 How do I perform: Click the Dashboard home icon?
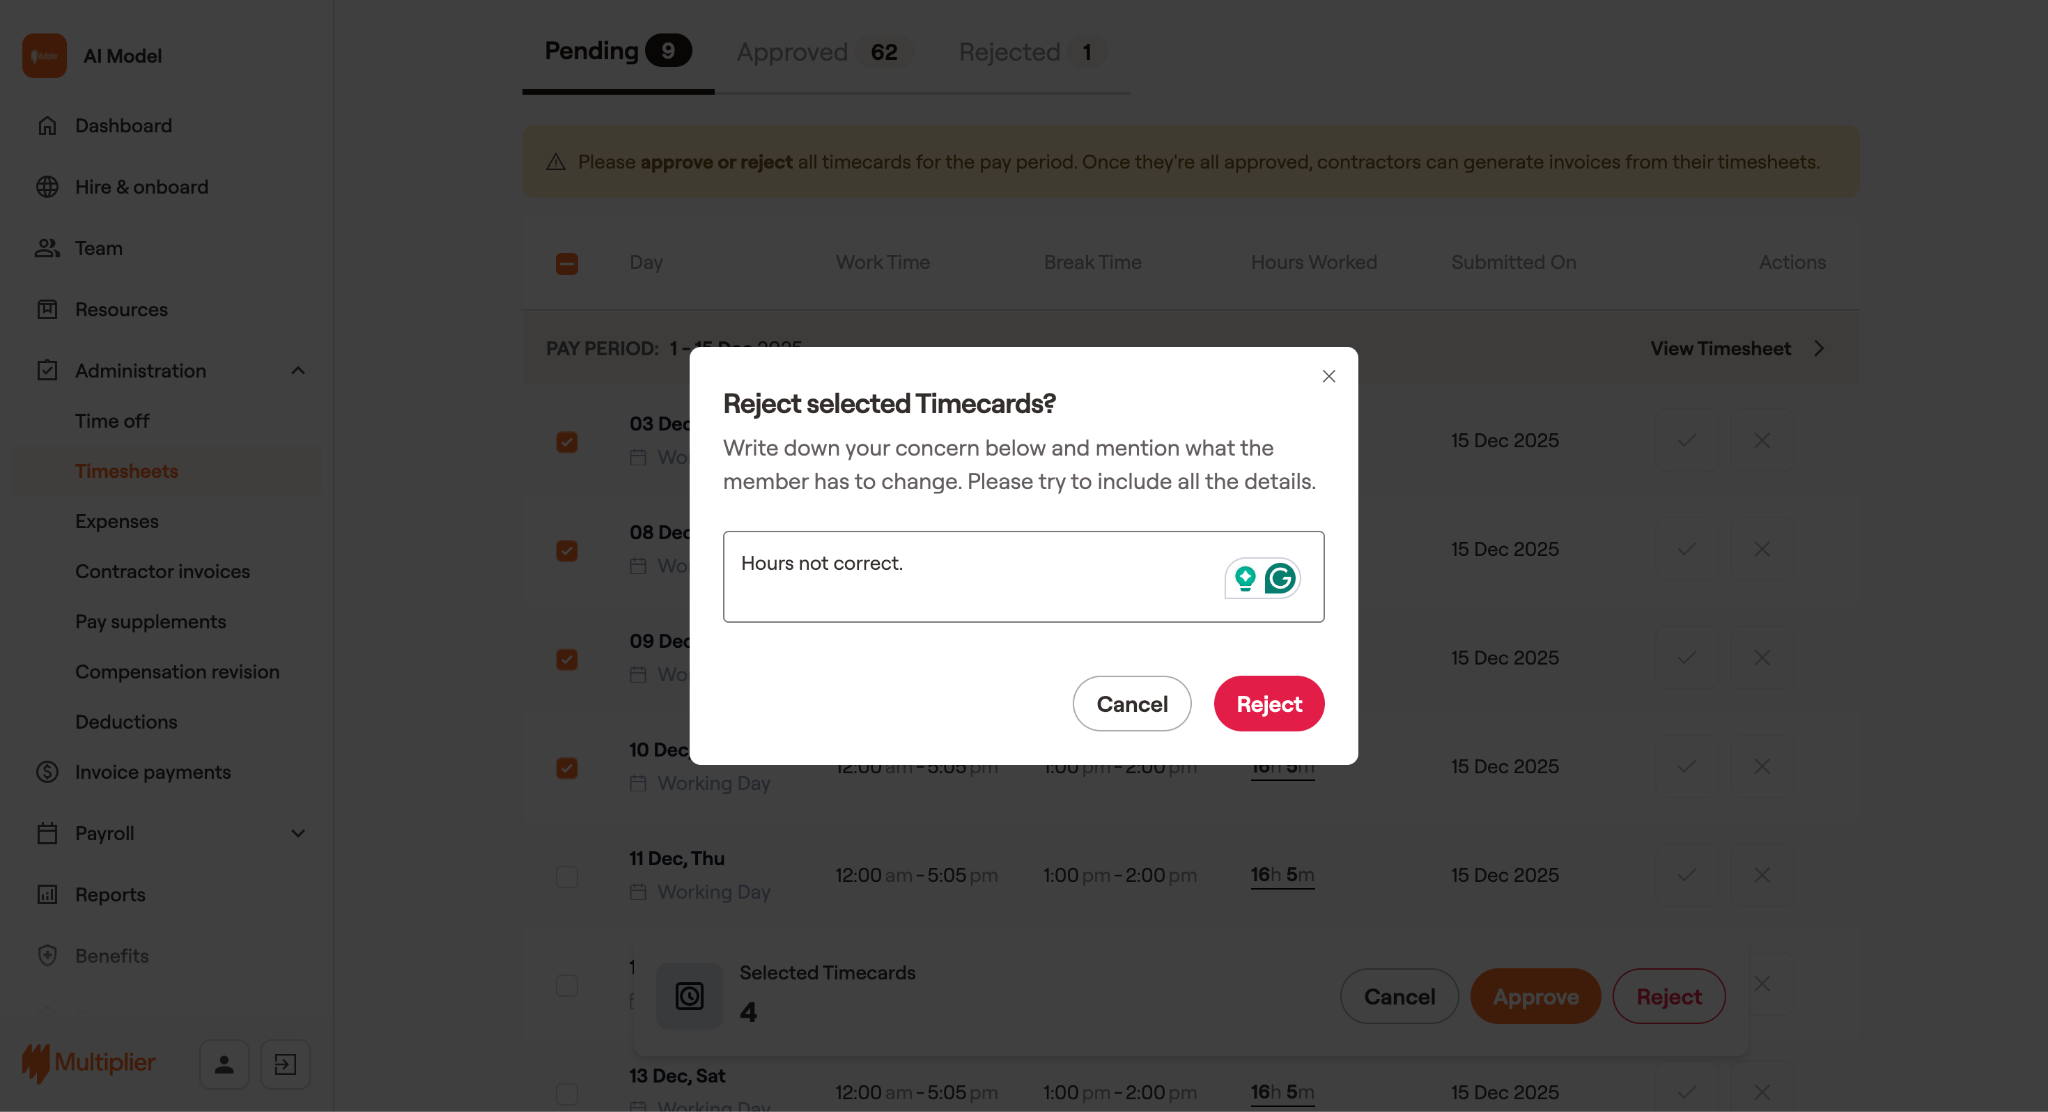[x=47, y=126]
